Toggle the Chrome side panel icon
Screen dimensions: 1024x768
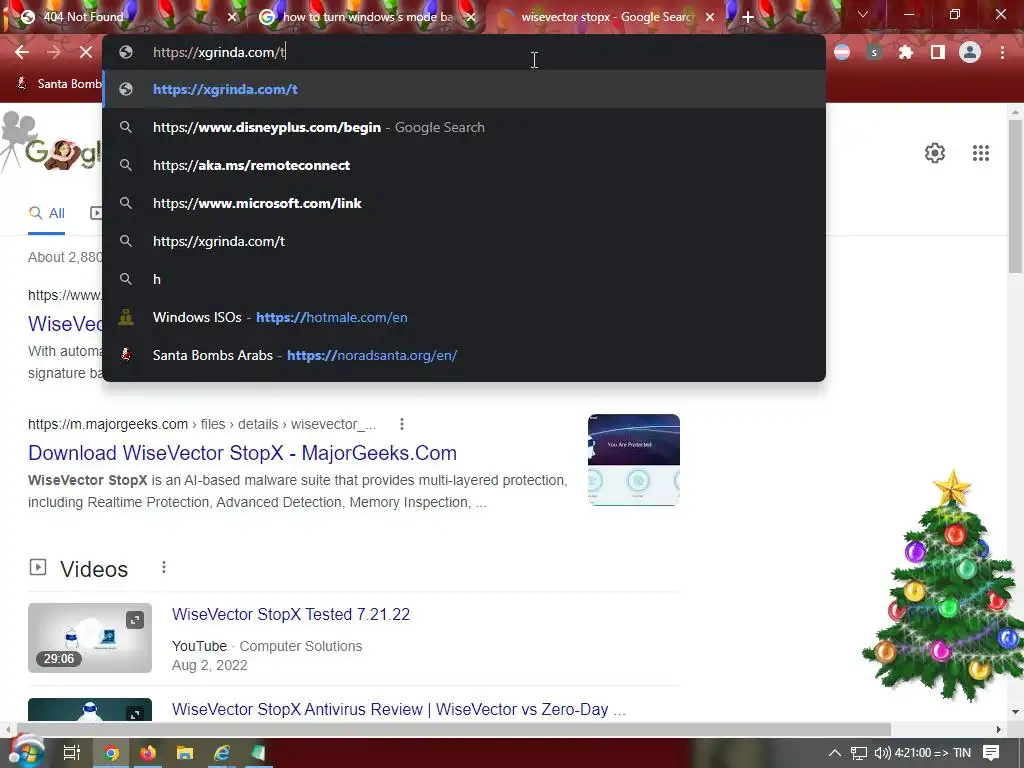click(938, 52)
